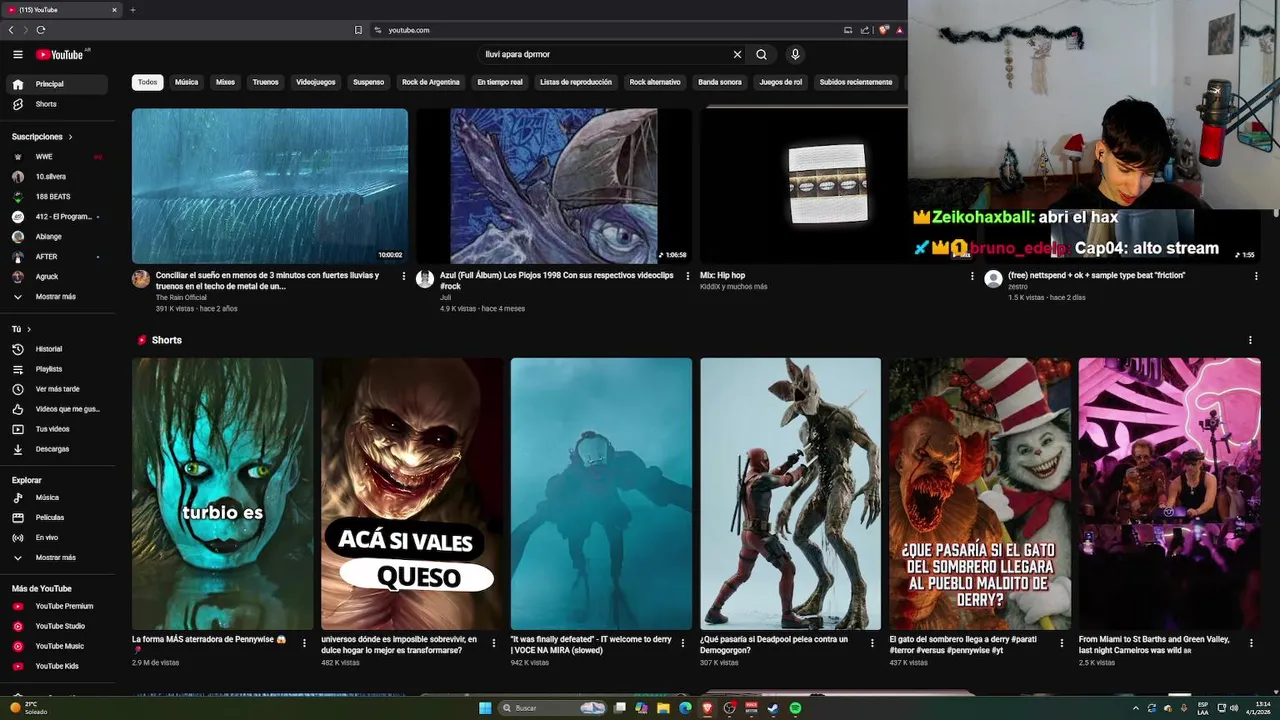Open the Deadpool vs Demogorgon short
Screen dimensions: 1280x720
coord(790,494)
